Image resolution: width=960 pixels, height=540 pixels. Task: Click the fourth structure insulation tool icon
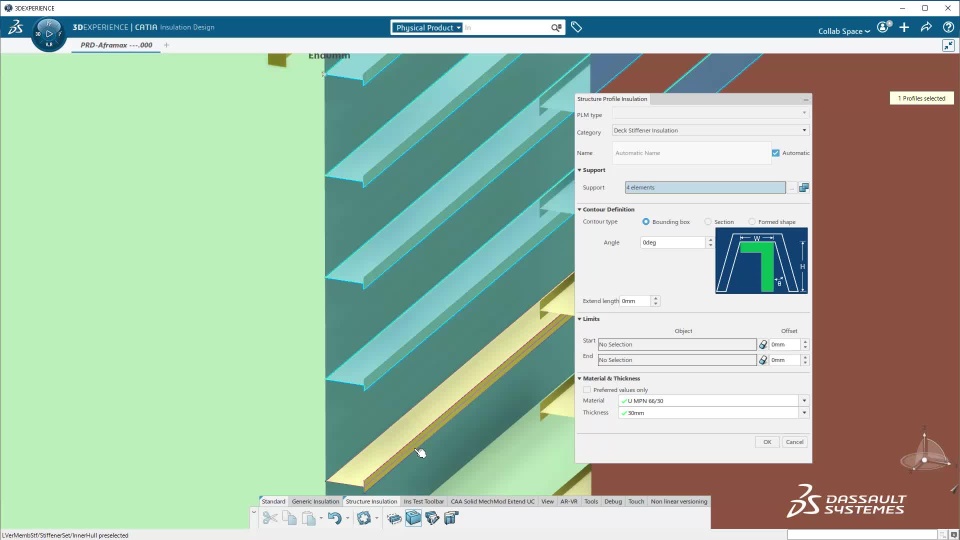(451, 518)
